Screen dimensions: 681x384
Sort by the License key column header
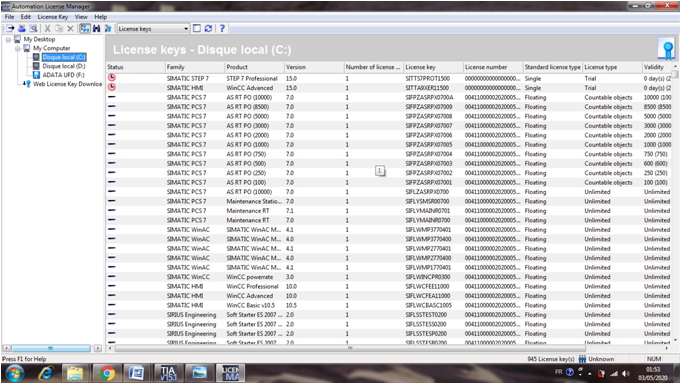(x=433, y=67)
